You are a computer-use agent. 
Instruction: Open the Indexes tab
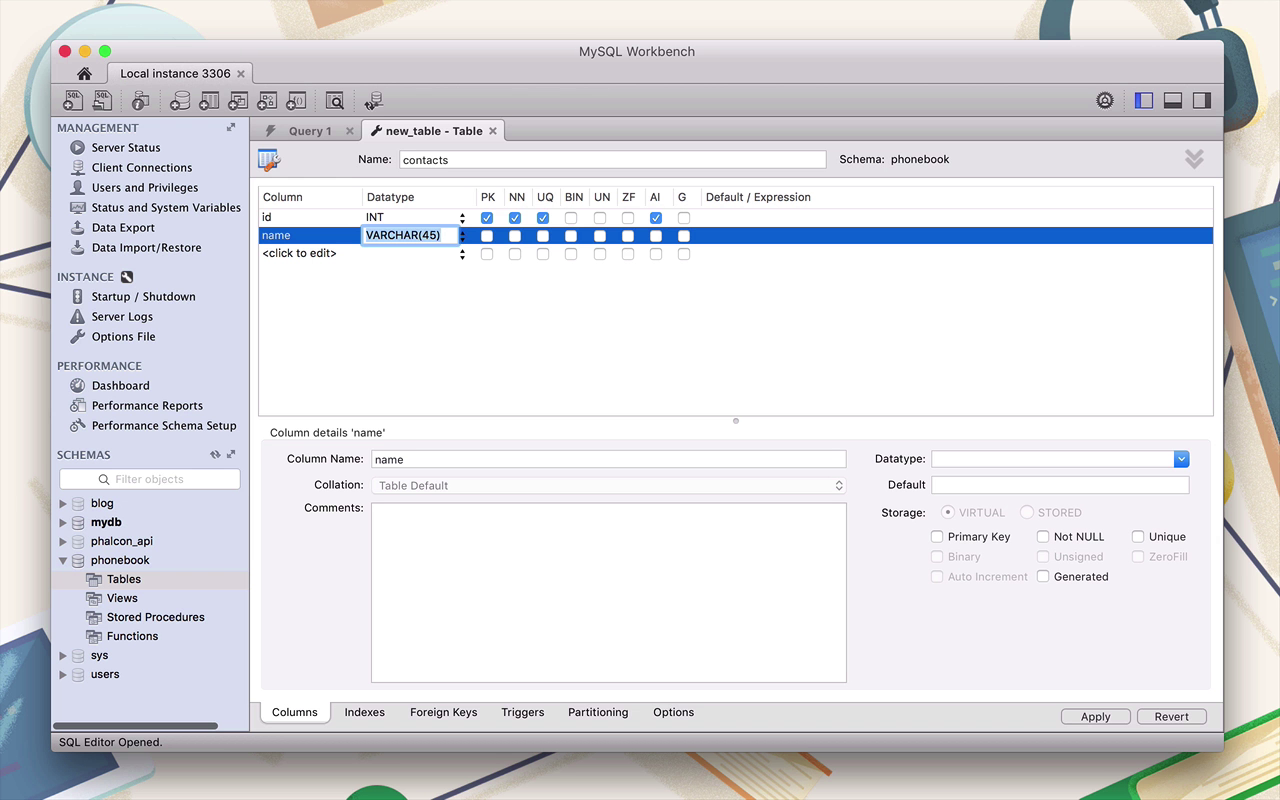[365, 712]
